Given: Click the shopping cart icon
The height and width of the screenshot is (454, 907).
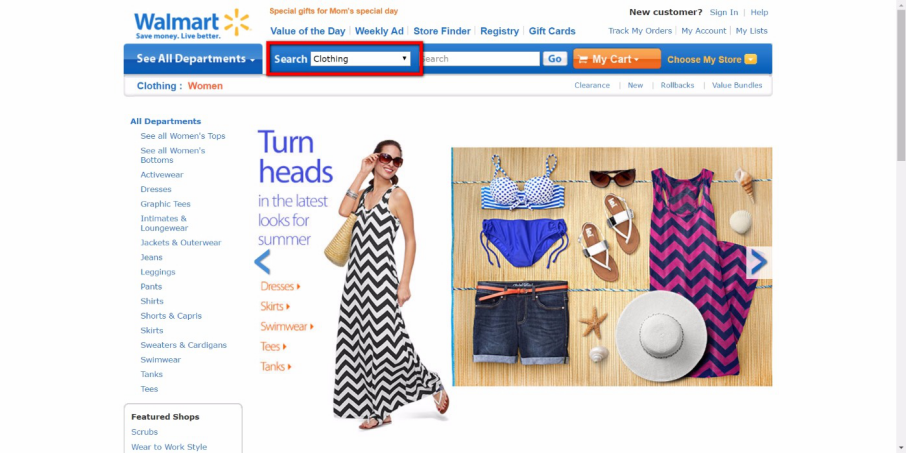Looking at the screenshot, I should (x=583, y=59).
